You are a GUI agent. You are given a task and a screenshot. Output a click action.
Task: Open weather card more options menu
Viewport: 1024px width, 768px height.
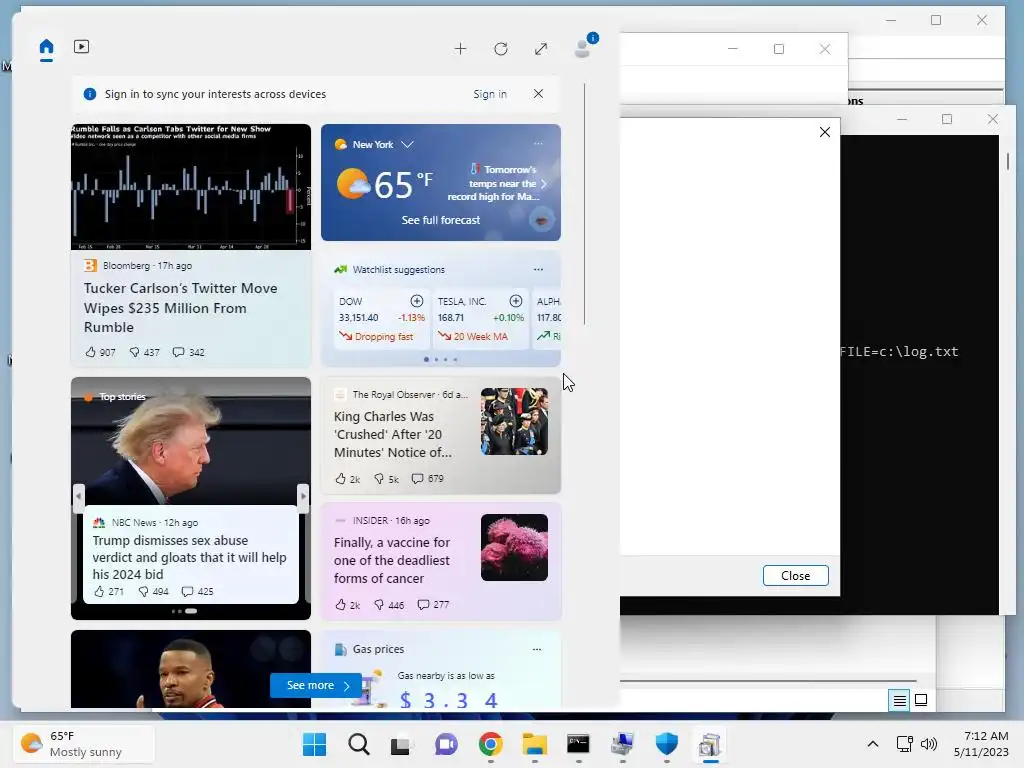point(538,144)
